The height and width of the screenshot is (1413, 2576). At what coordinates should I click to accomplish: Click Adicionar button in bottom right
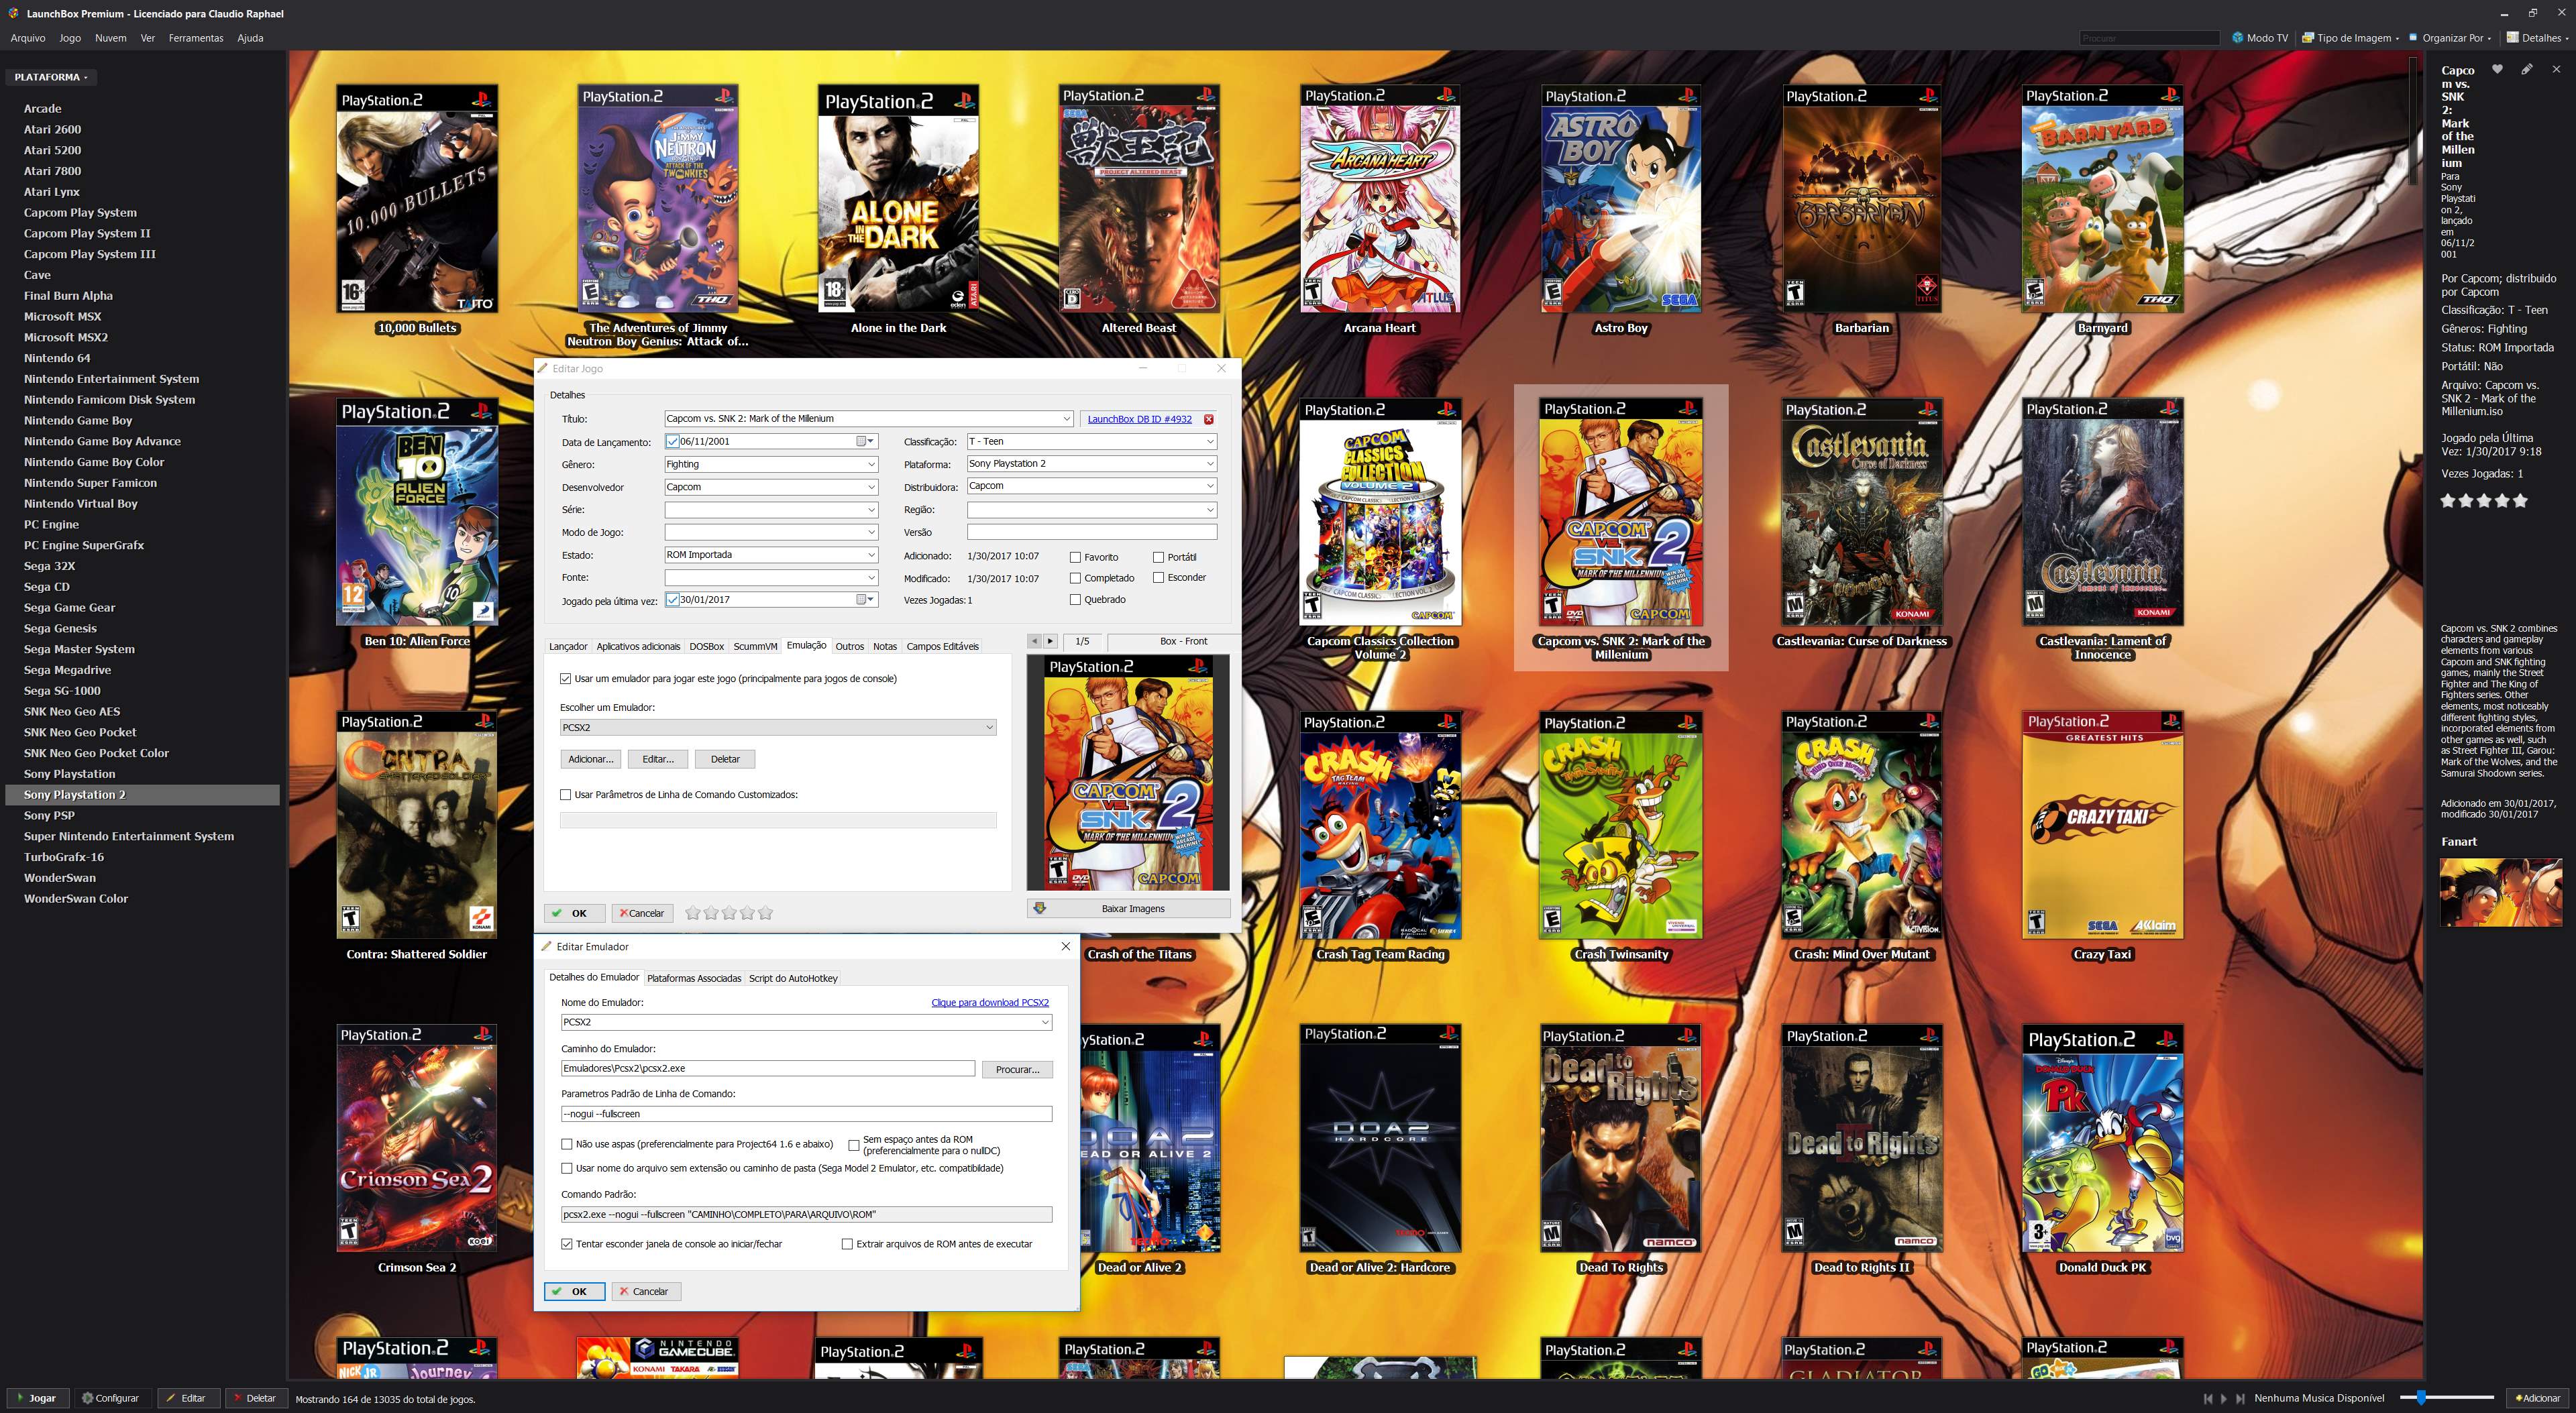[x=2538, y=1398]
